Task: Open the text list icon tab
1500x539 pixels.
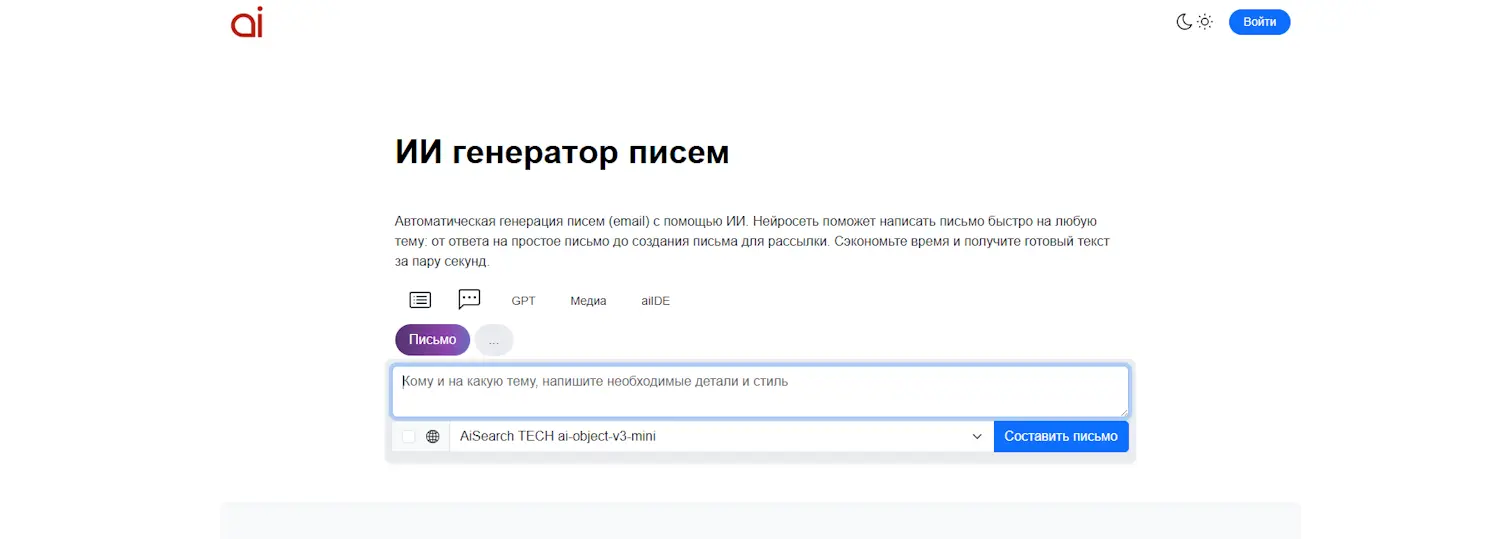Action: point(420,300)
